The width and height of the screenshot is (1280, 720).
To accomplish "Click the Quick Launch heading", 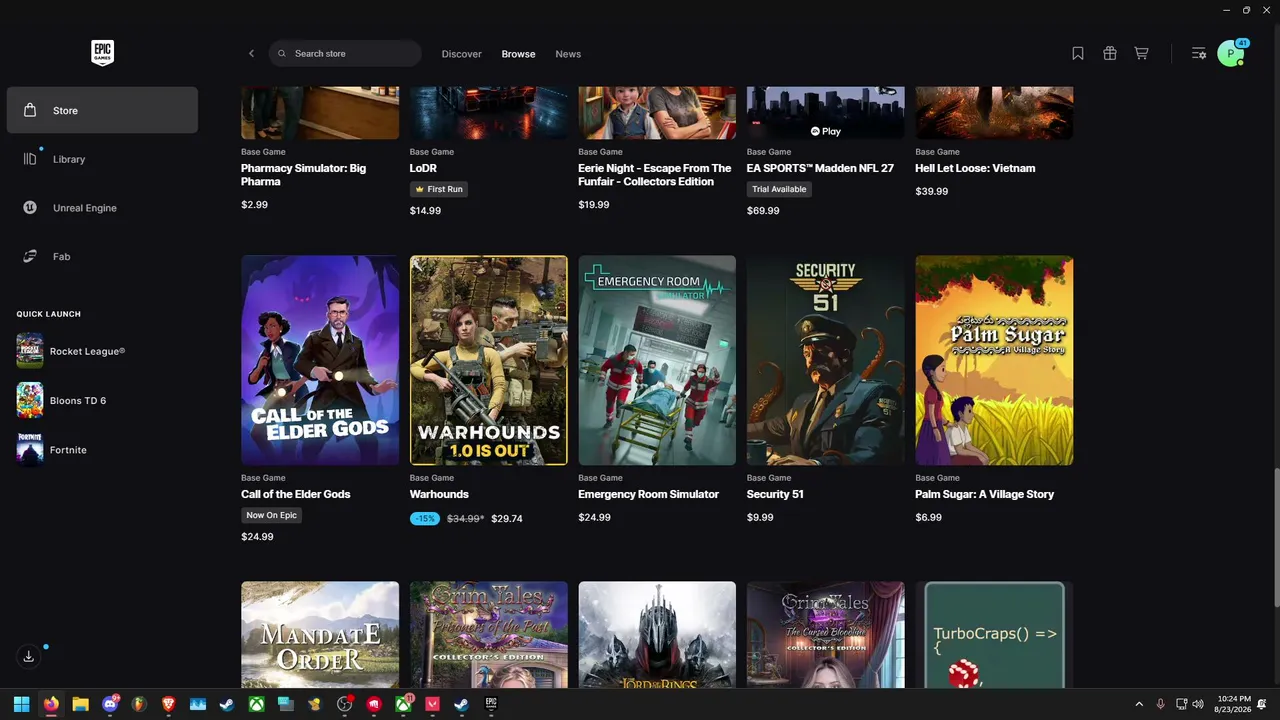I will (48, 314).
